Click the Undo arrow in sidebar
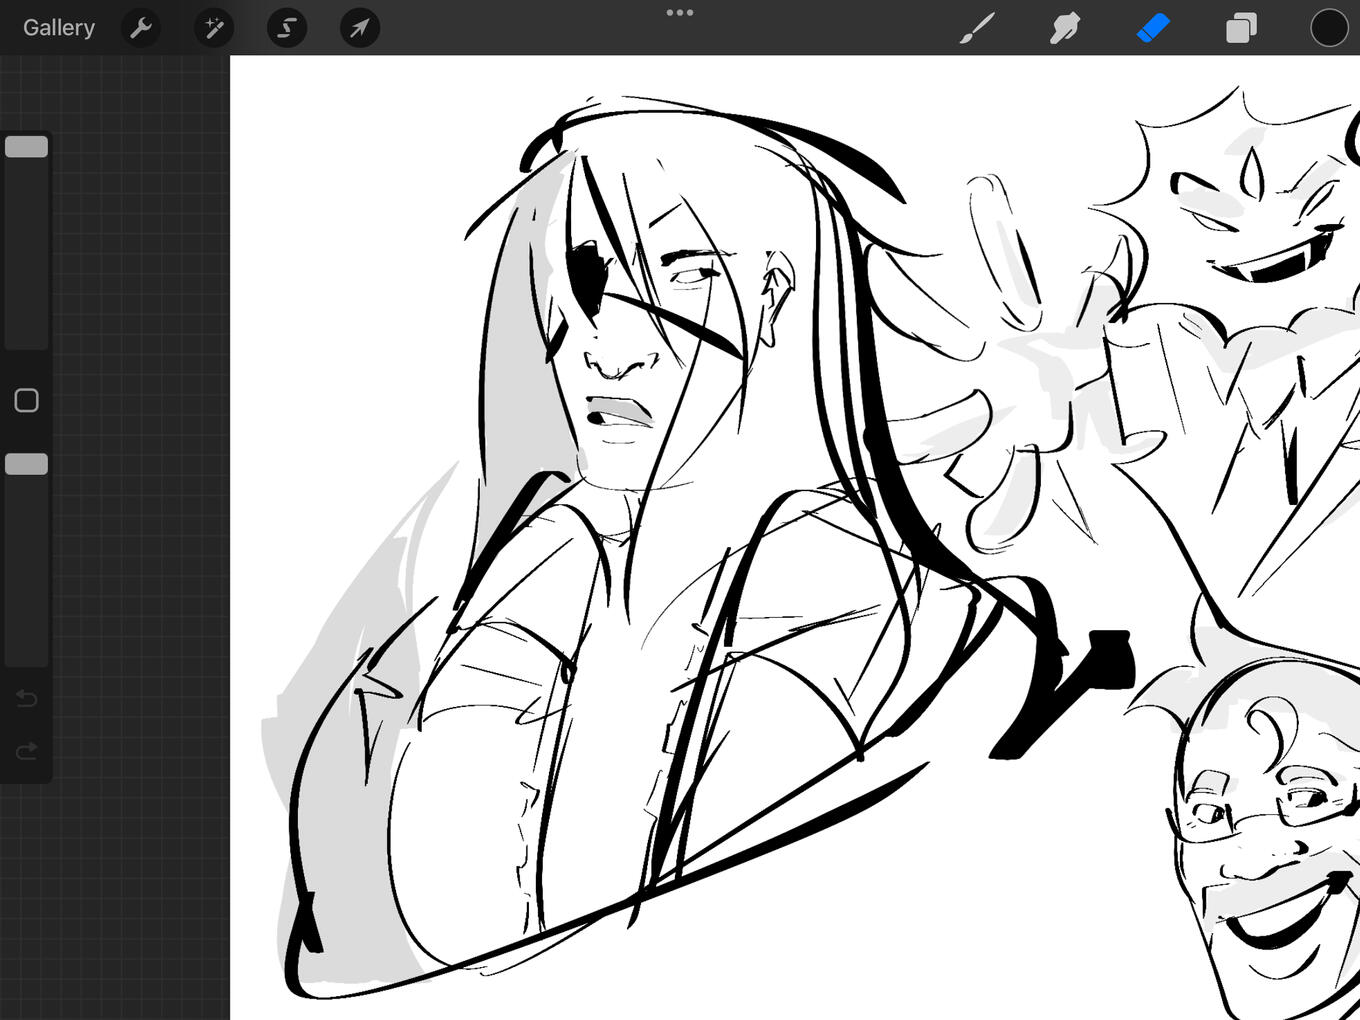 (x=27, y=698)
